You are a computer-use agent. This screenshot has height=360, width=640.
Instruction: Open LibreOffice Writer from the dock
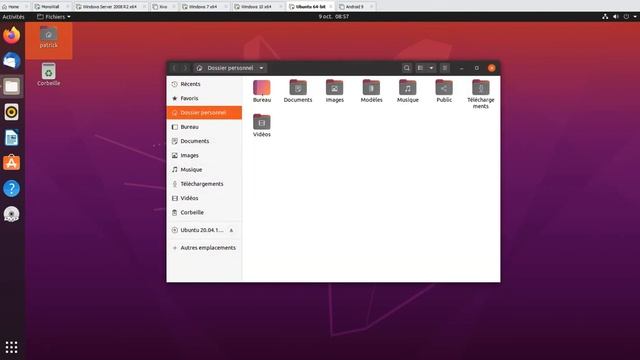tap(11, 138)
